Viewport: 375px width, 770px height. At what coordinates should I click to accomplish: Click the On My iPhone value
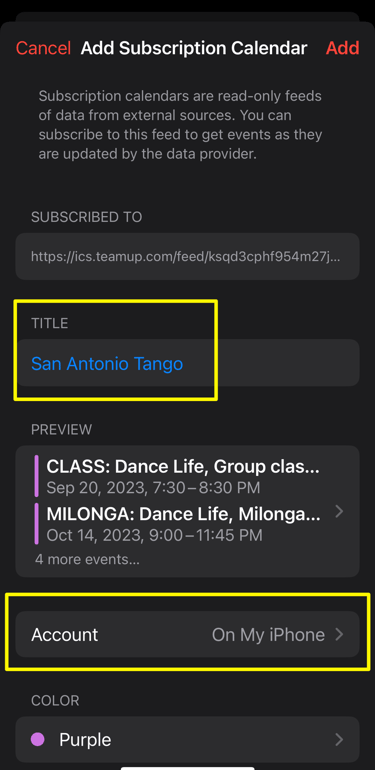[268, 634]
